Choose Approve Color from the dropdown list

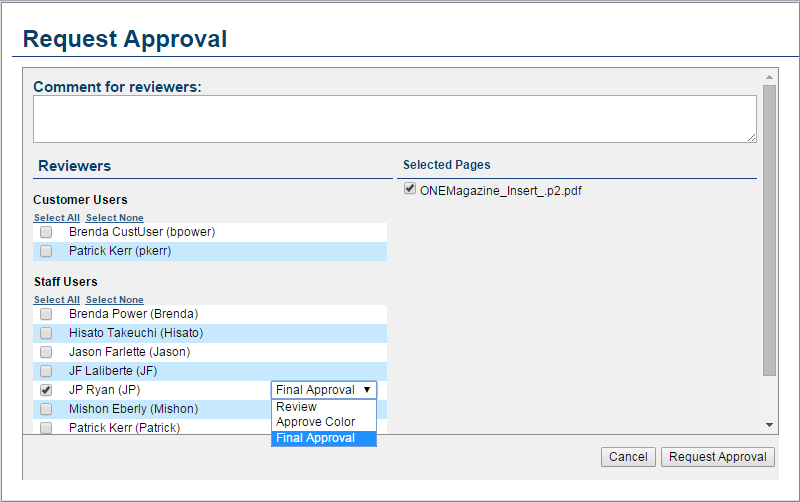click(x=315, y=422)
